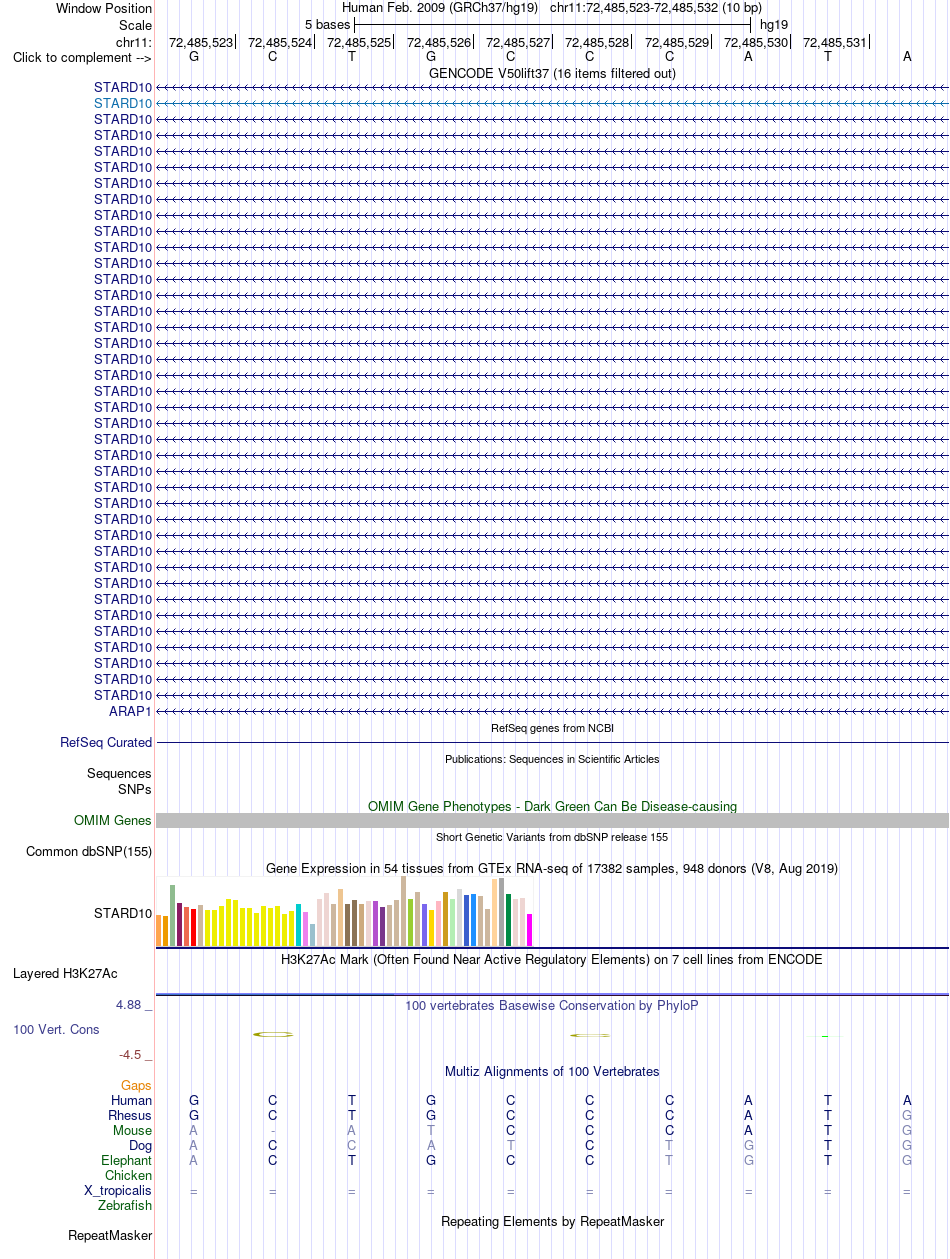Image resolution: width=950 pixels, height=1259 pixels.
Task: Click the RepeatMasker track label
Action: [x=110, y=1236]
